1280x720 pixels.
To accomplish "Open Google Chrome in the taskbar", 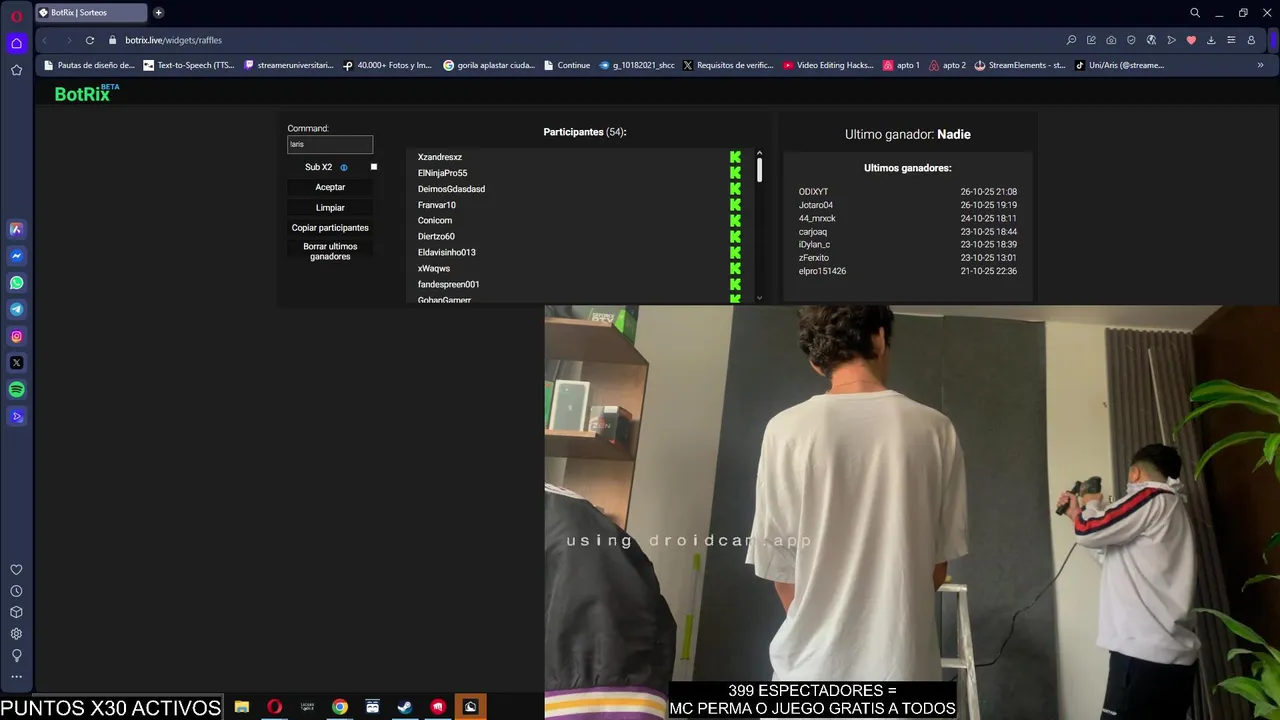I will 340,707.
